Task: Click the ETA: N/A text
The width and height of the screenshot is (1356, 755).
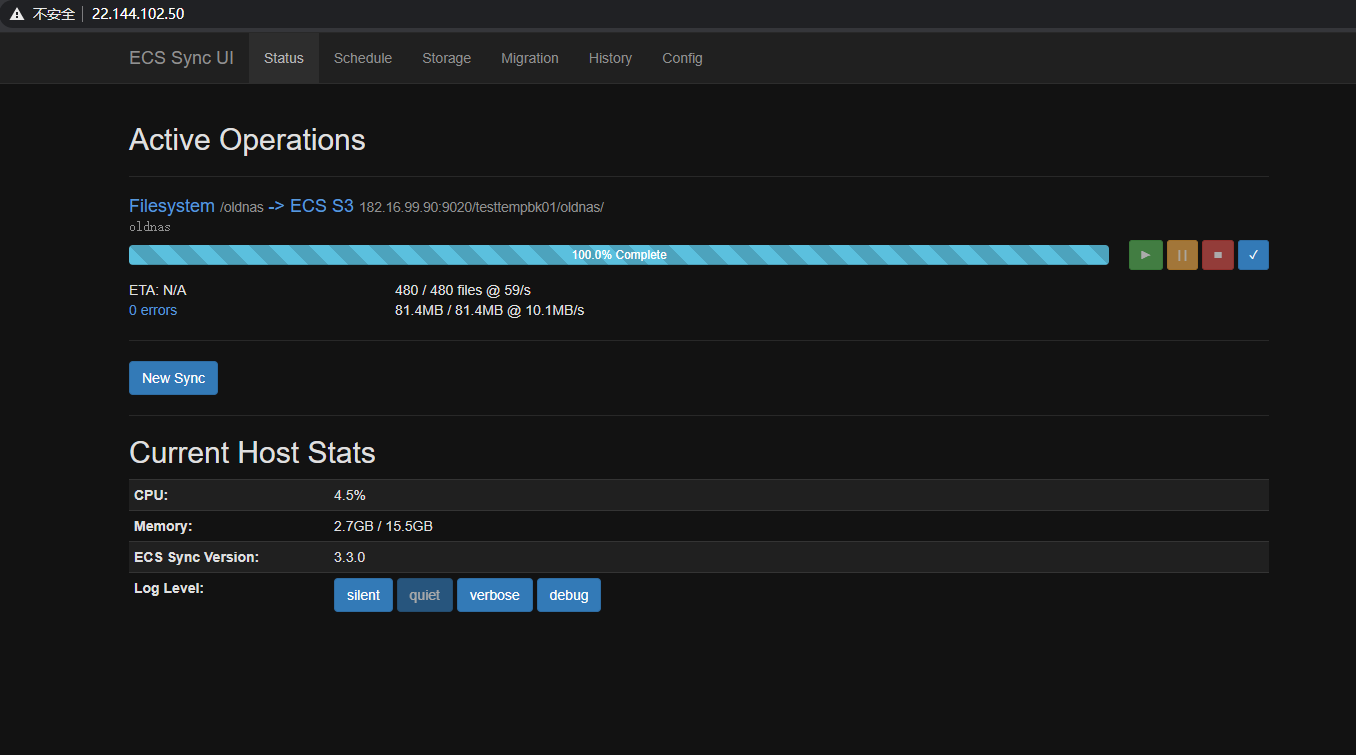Action: pos(158,290)
